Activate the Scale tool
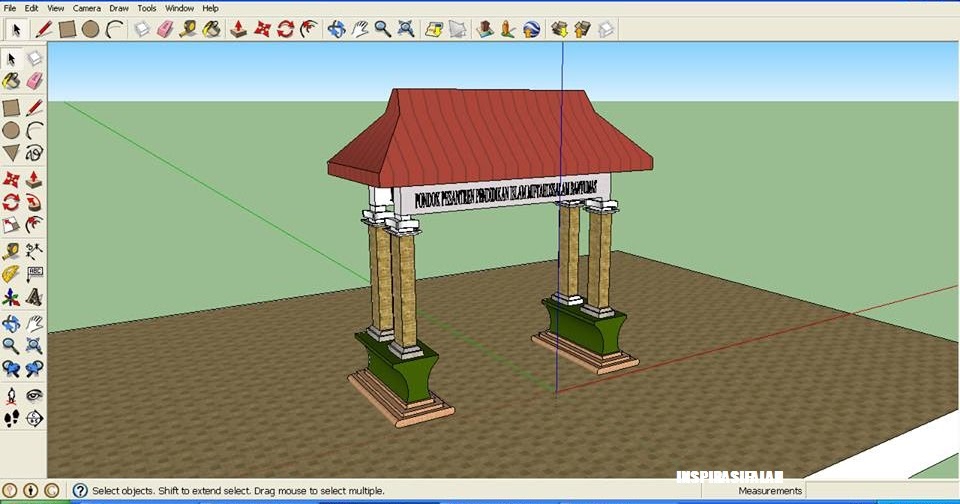 click(x=11, y=224)
